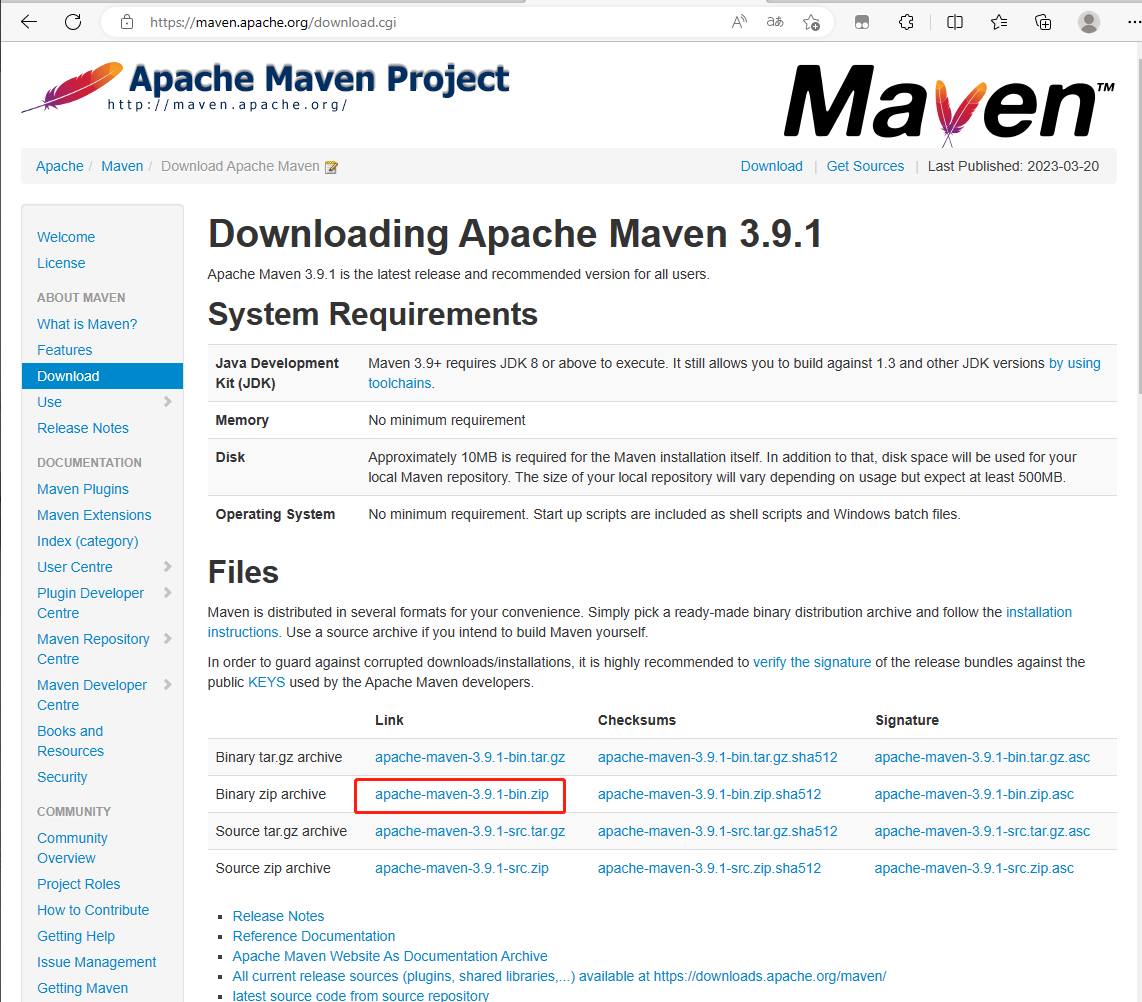Image resolution: width=1142 pixels, height=1002 pixels.
Task: Open Release Notes bullet link below files
Action: [278, 916]
